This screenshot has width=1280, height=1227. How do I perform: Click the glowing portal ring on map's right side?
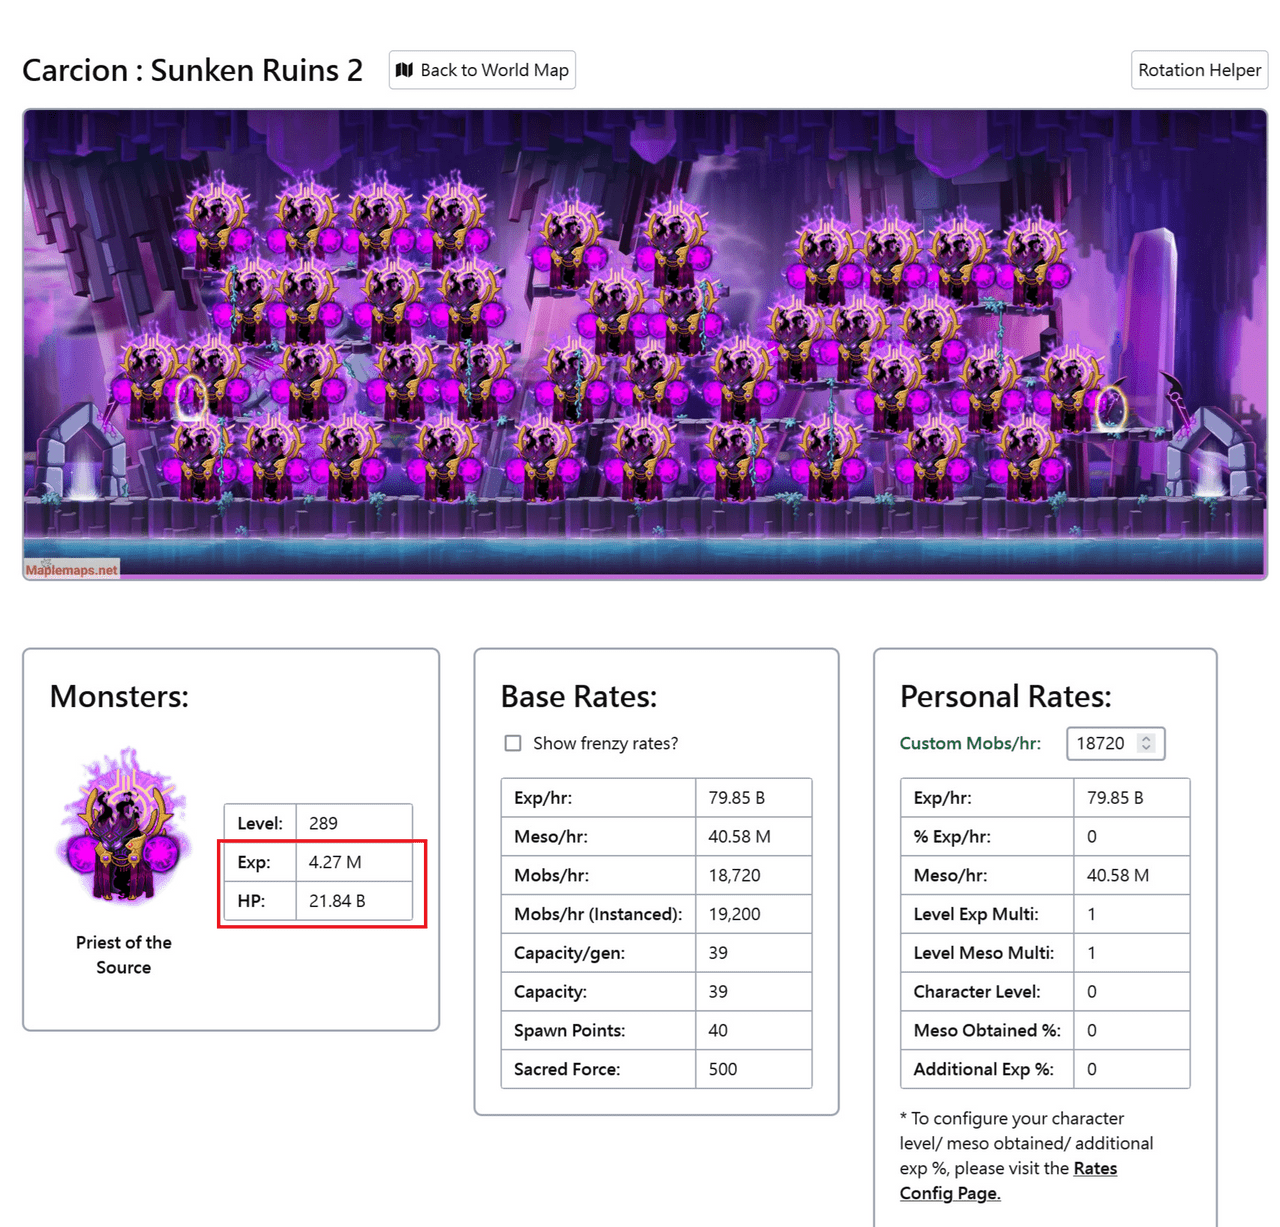click(x=1110, y=410)
